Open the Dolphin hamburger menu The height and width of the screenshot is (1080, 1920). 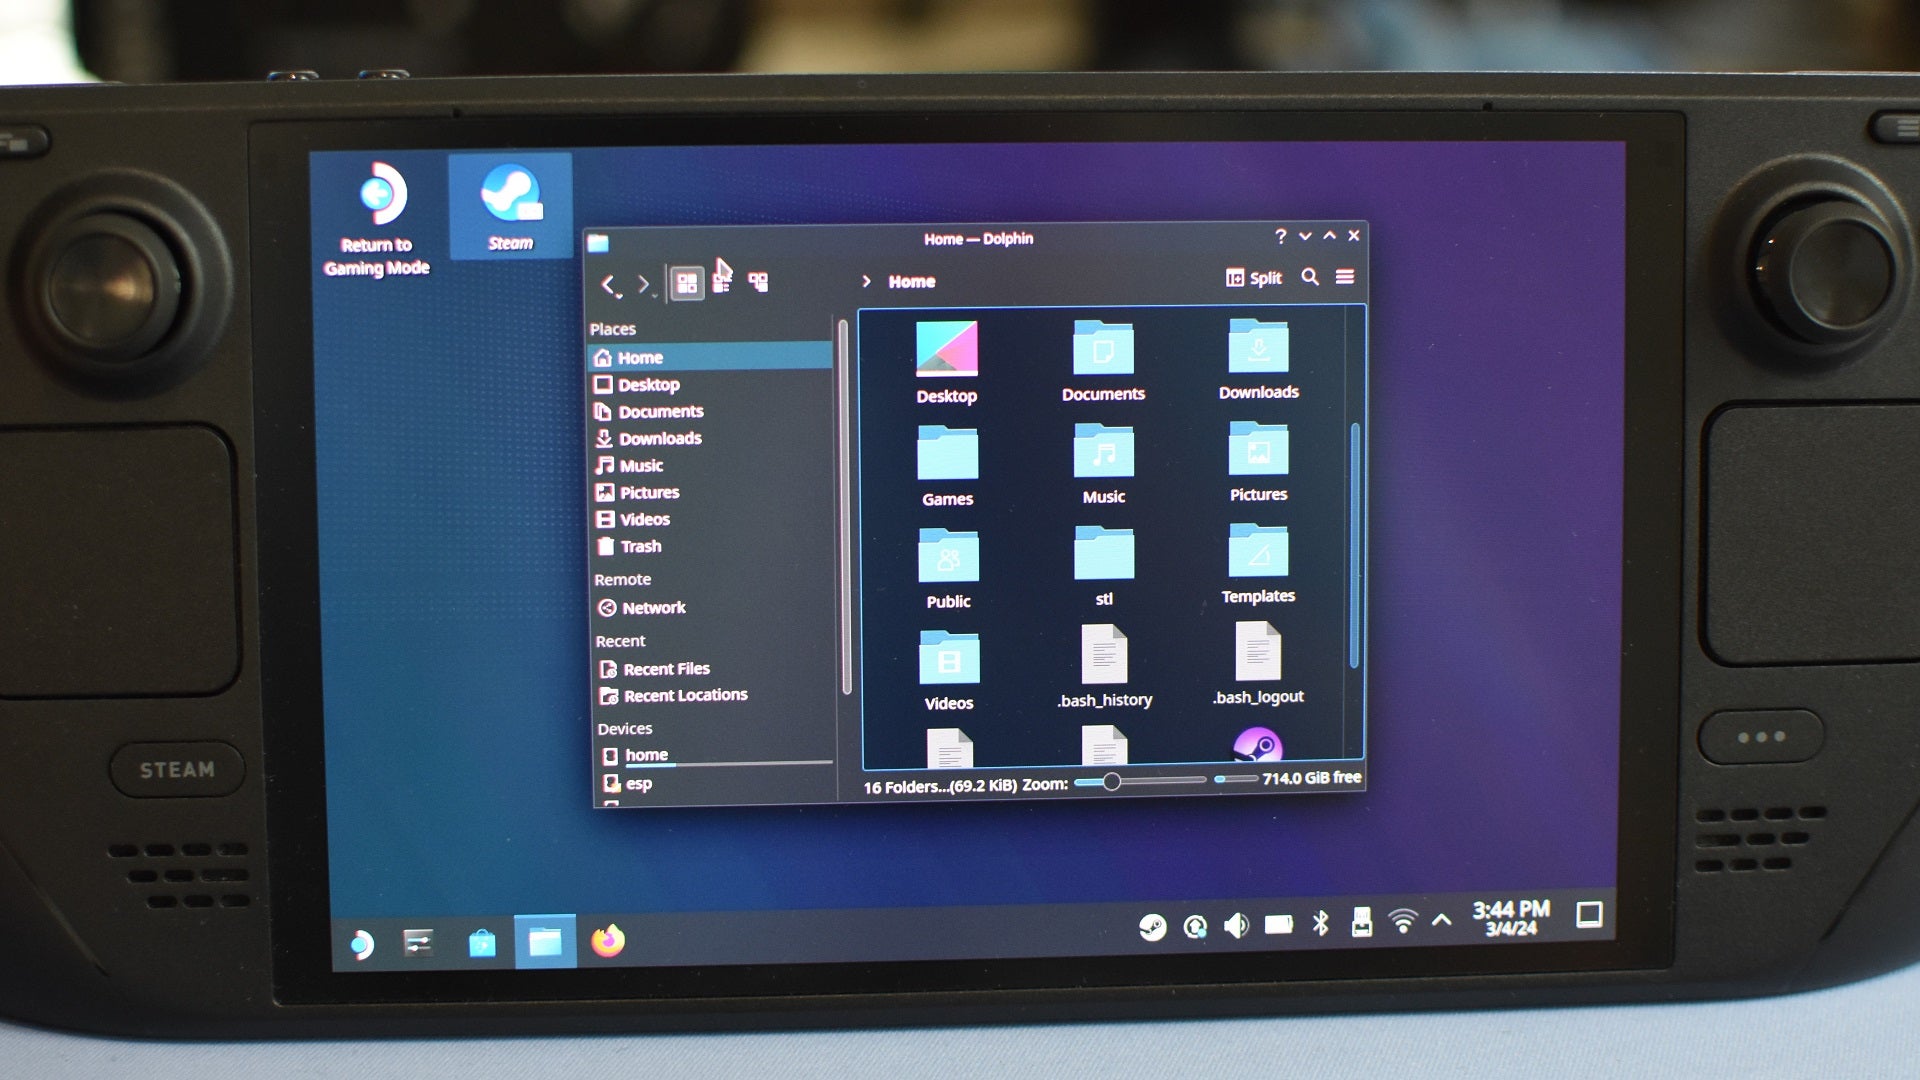1345,277
